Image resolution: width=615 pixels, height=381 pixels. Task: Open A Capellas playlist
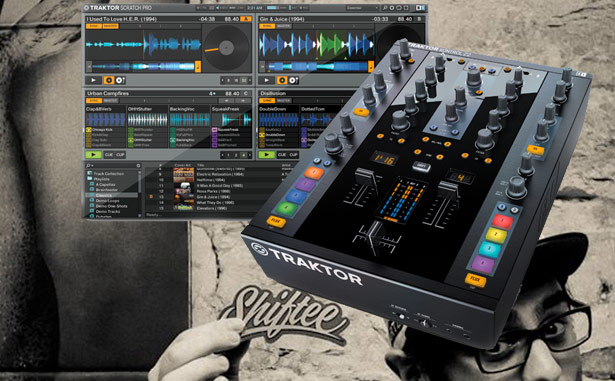click(x=102, y=184)
